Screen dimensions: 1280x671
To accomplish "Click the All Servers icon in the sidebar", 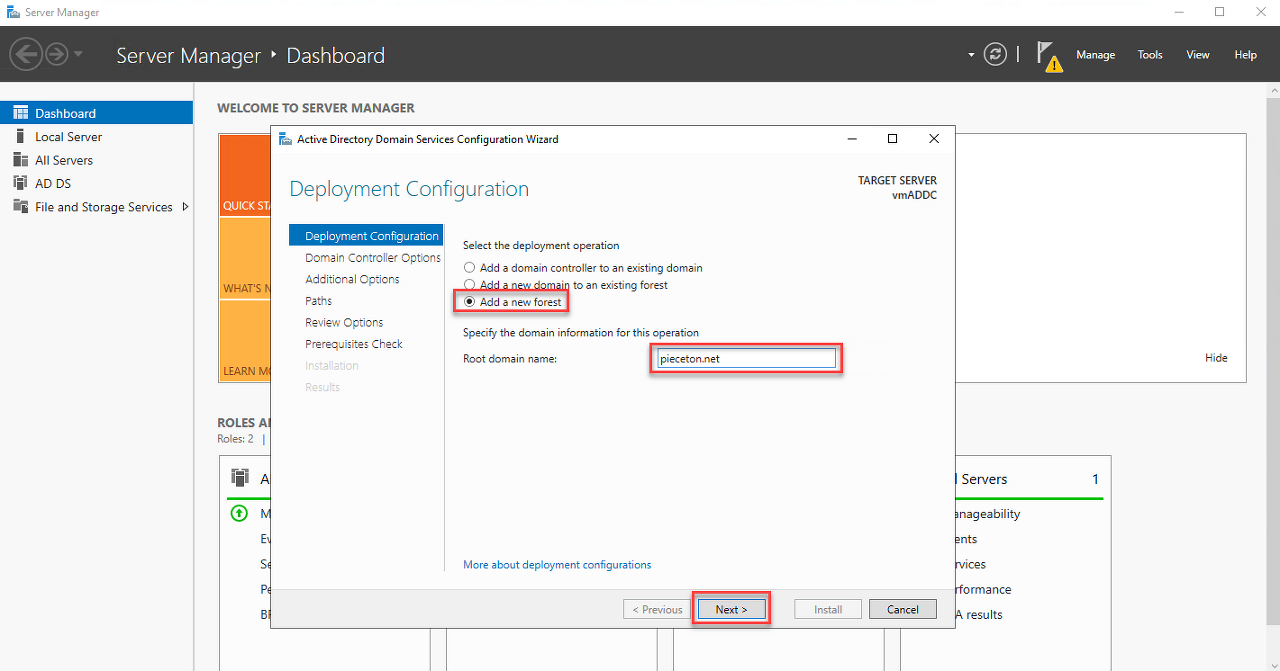I will pos(20,160).
